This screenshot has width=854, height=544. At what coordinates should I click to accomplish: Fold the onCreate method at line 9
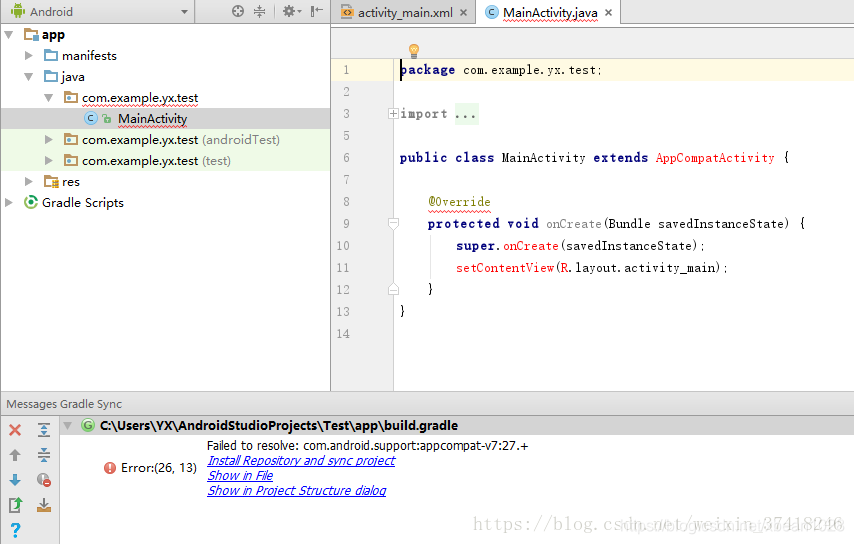pos(393,224)
